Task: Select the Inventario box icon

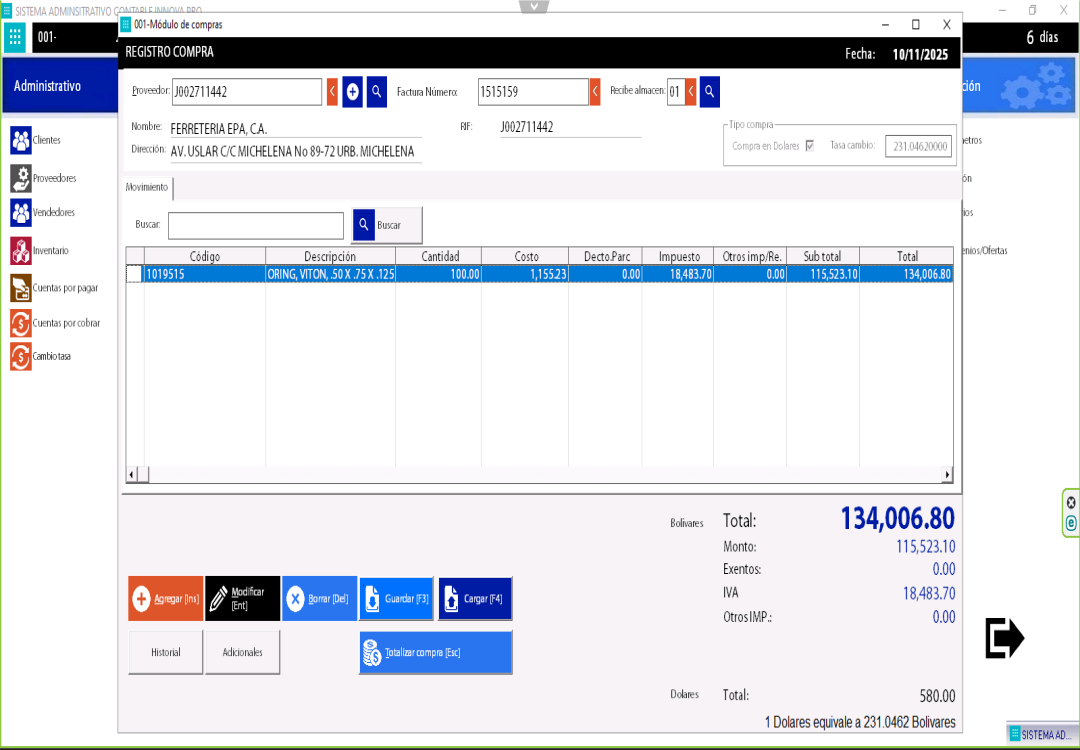Action: 20,250
